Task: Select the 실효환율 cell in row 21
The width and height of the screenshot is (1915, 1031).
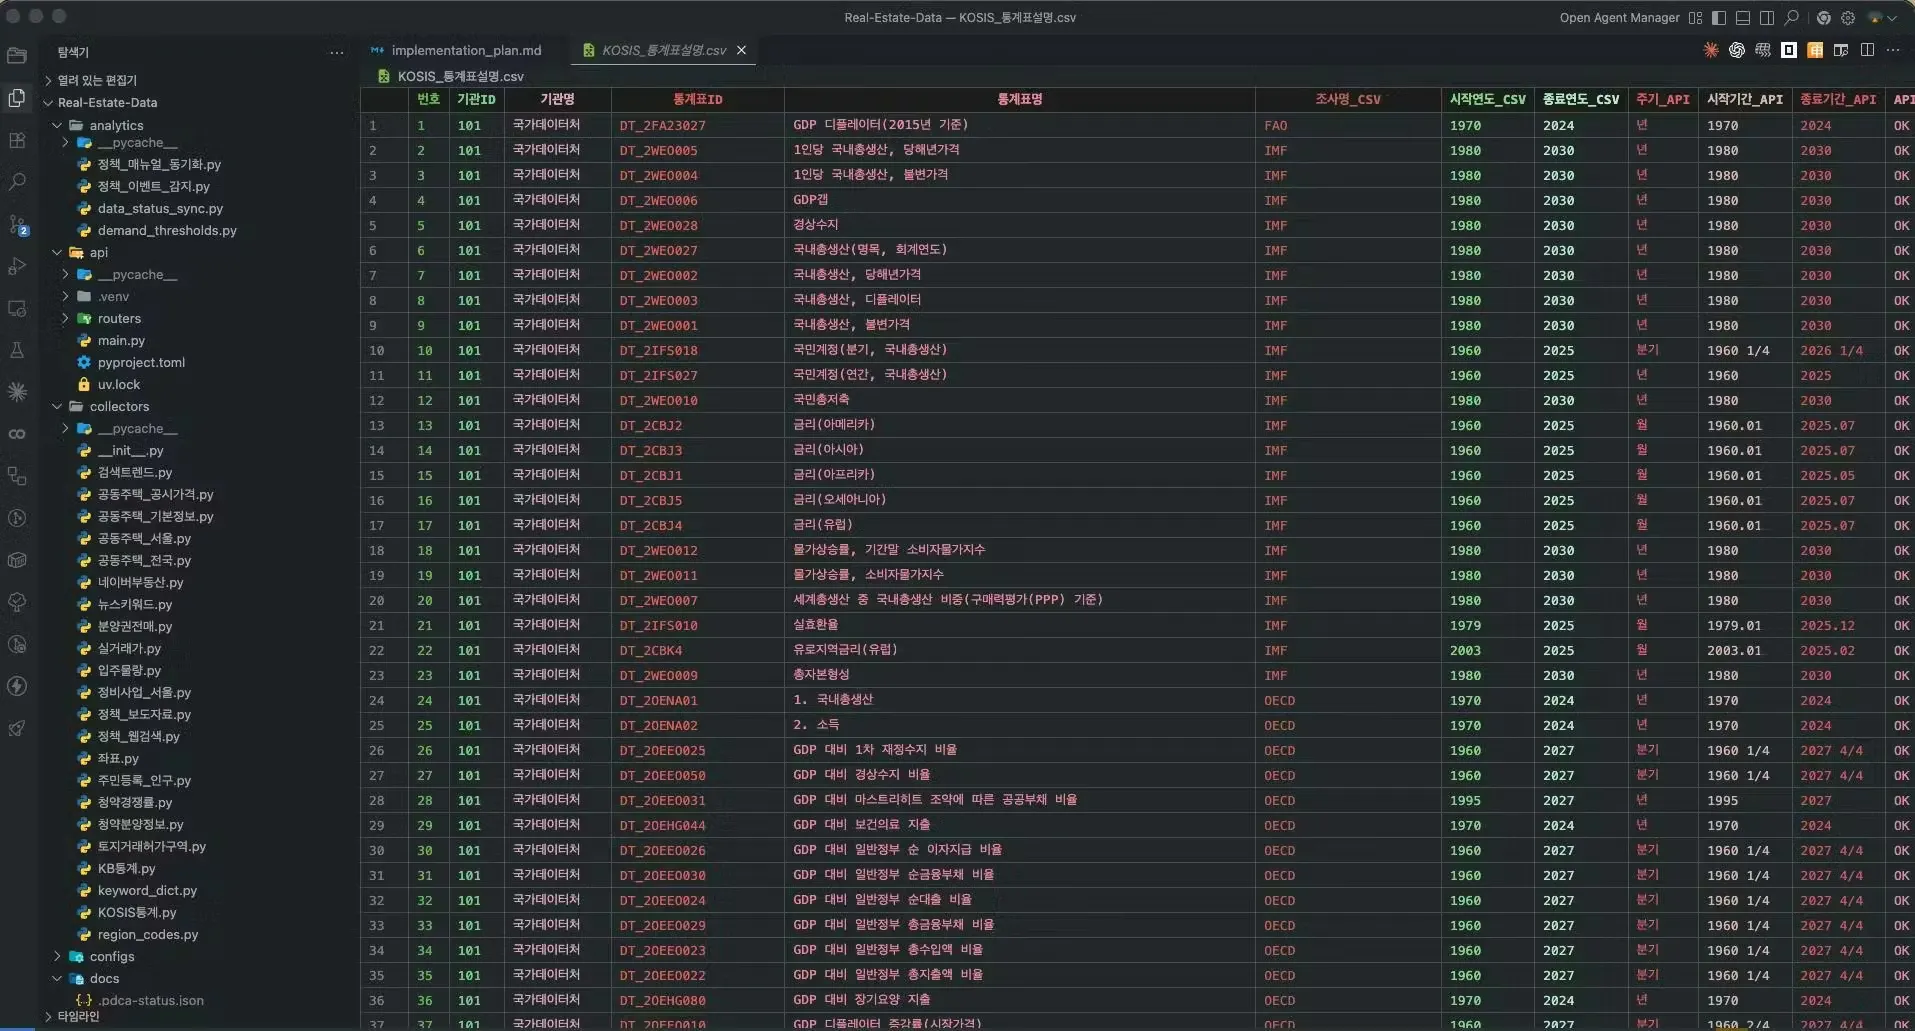Action: pyautogui.click(x=1019, y=625)
